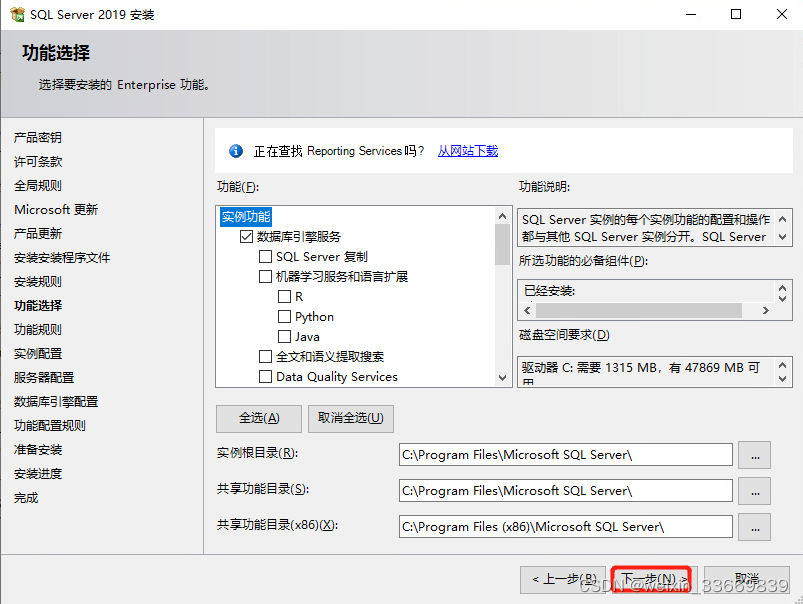The width and height of the screenshot is (803, 604).
Task: Click the 取消全选(U) deselect all button
Action: 351,419
